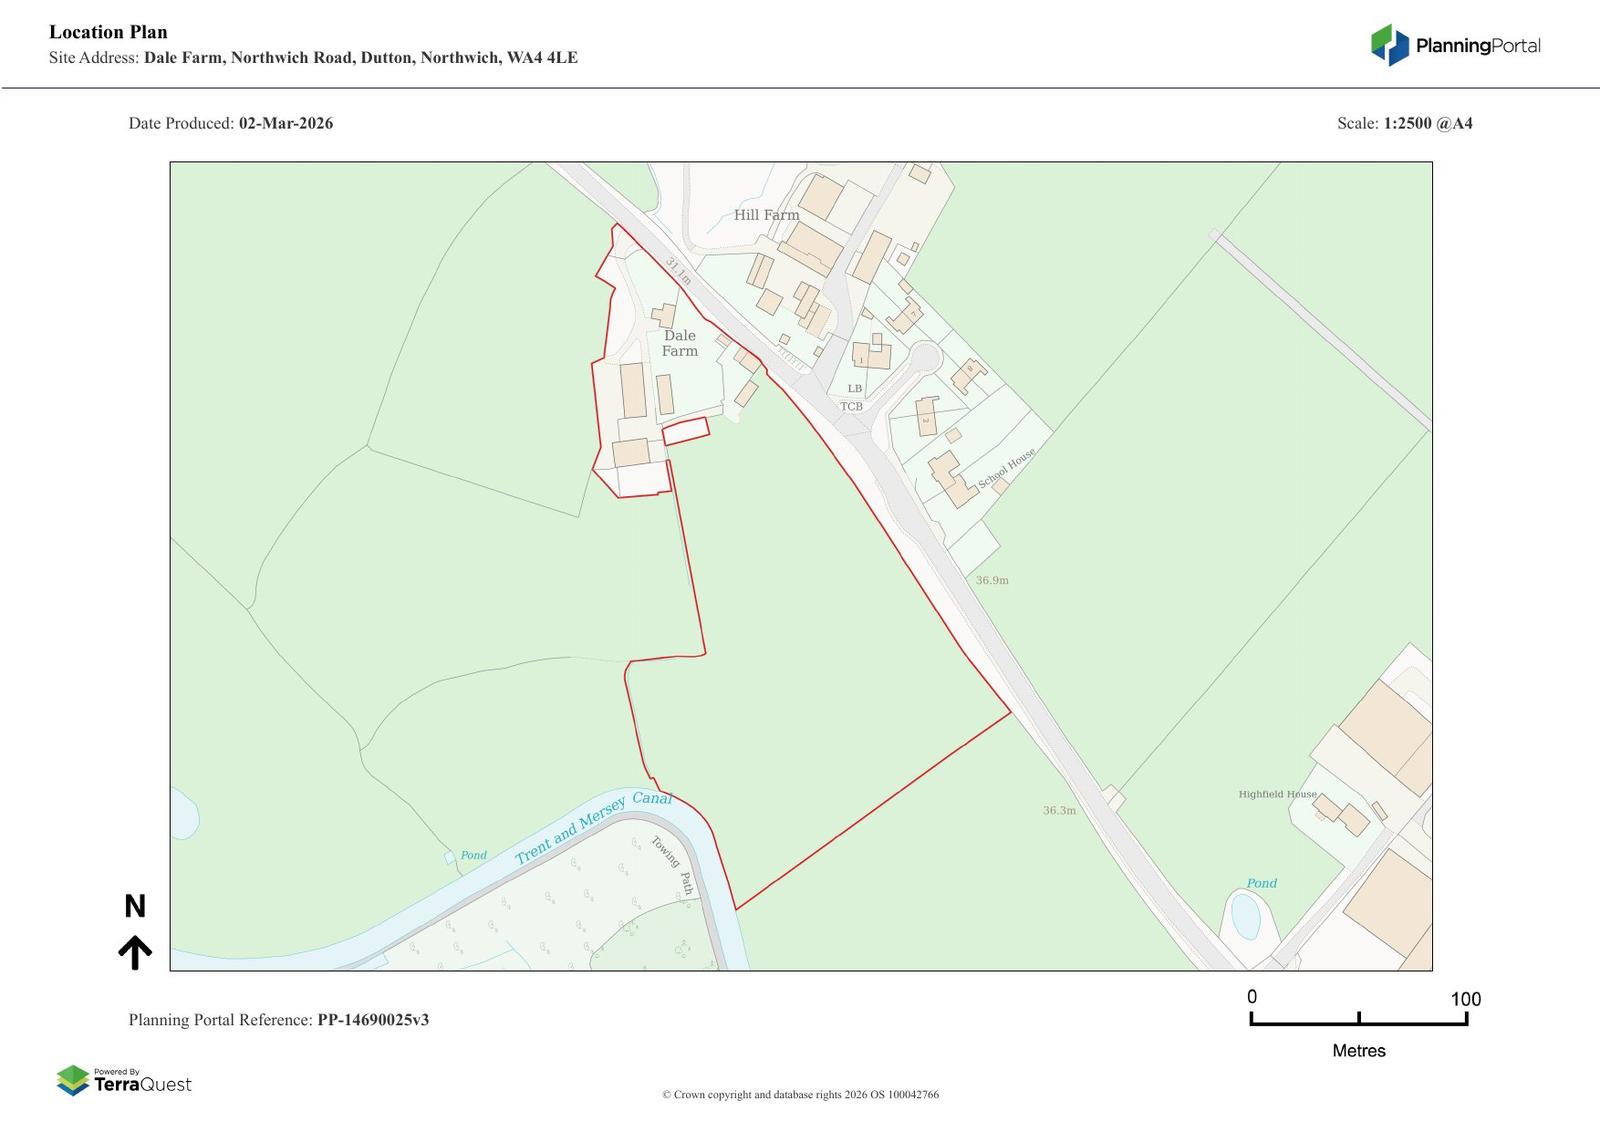The image size is (1600, 1132).
Task: Click the 'Hill Farm' map label
Action: tap(766, 215)
